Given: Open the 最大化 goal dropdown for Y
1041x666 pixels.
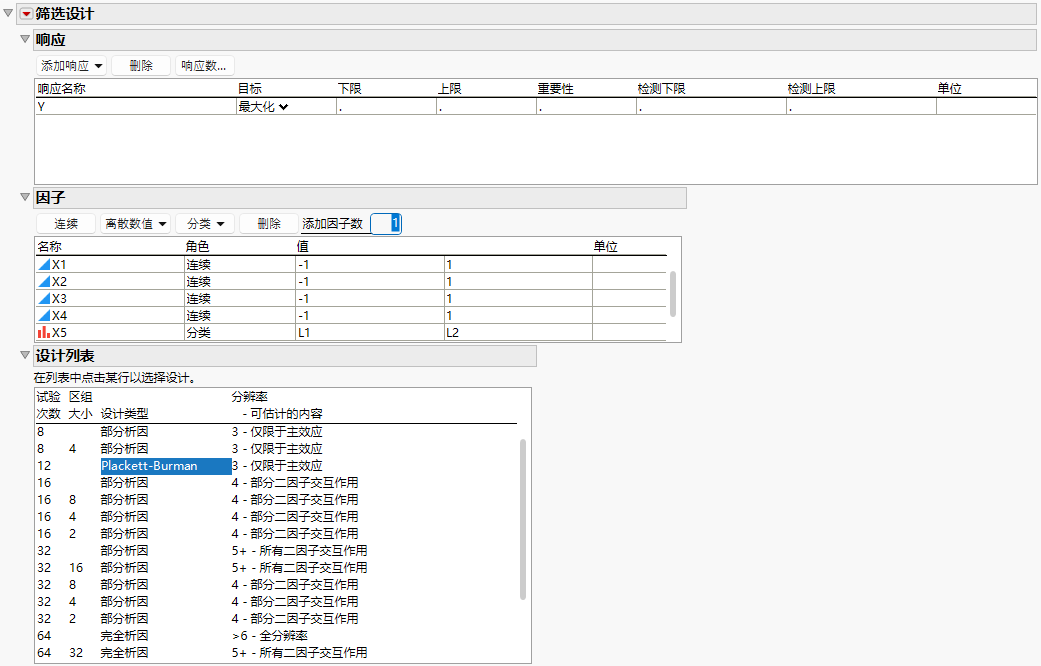Looking at the screenshot, I should coord(263,107).
